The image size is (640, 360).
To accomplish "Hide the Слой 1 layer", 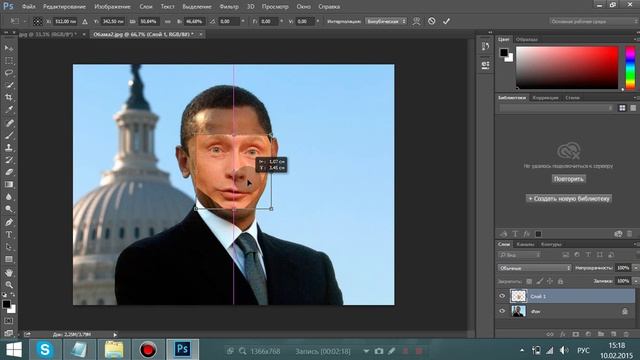I will pyautogui.click(x=502, y=296).
